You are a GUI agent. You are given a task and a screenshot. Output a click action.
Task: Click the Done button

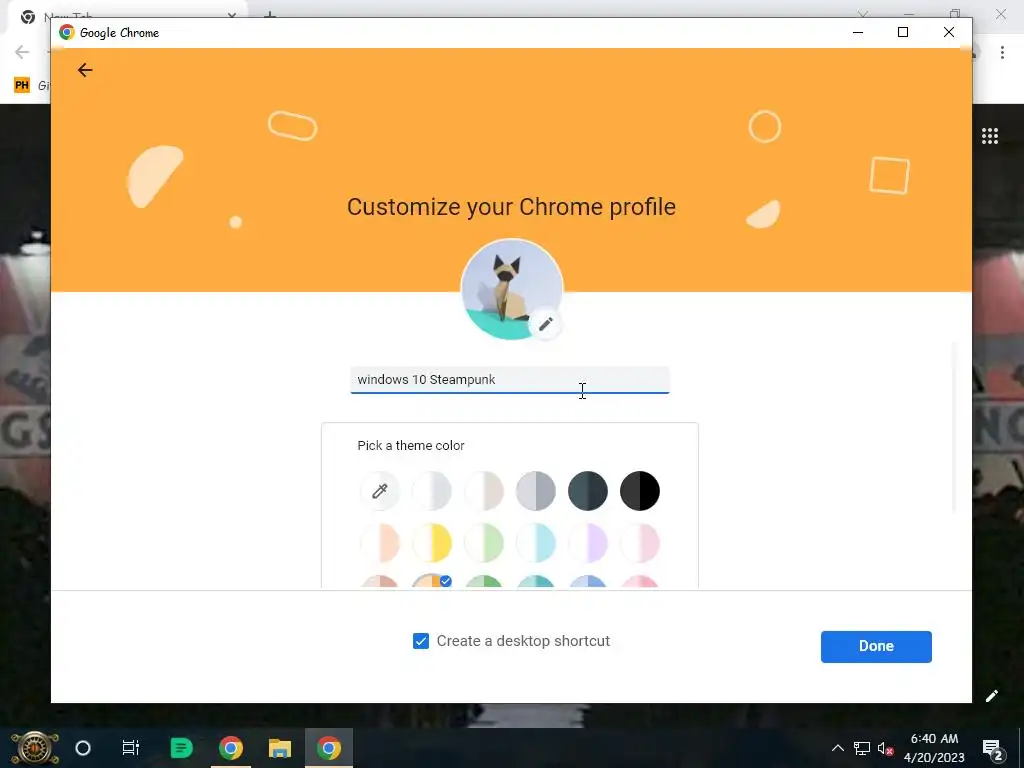[876, 647]
